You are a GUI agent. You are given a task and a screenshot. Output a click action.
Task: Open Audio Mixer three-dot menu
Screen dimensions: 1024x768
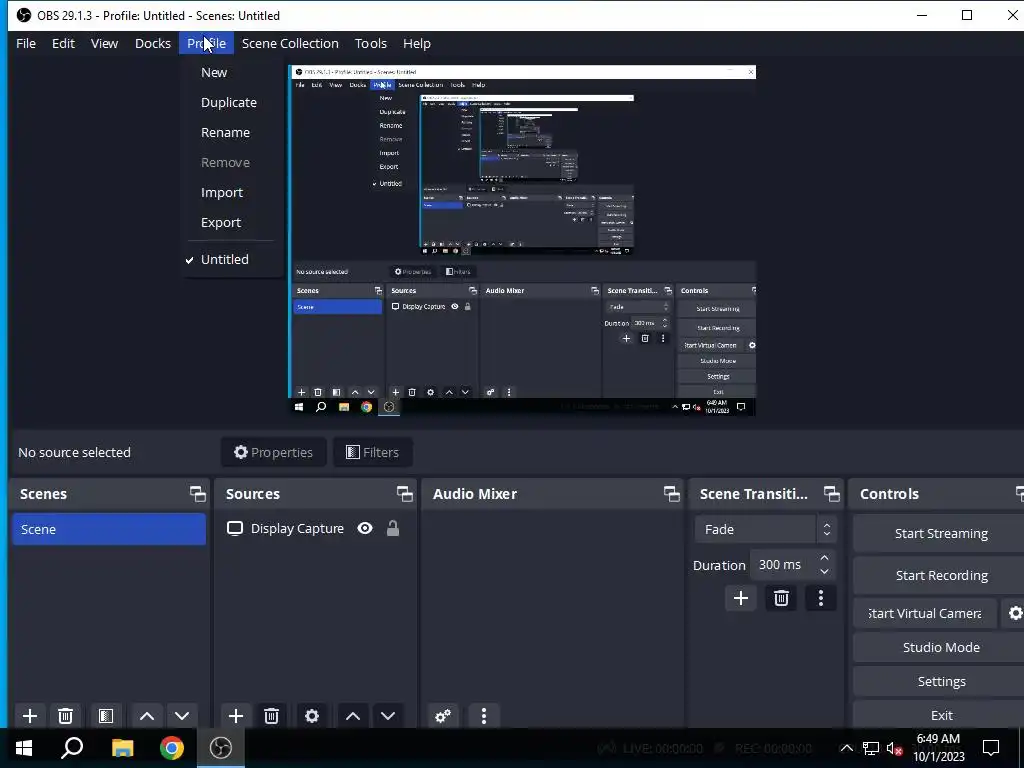484,716
